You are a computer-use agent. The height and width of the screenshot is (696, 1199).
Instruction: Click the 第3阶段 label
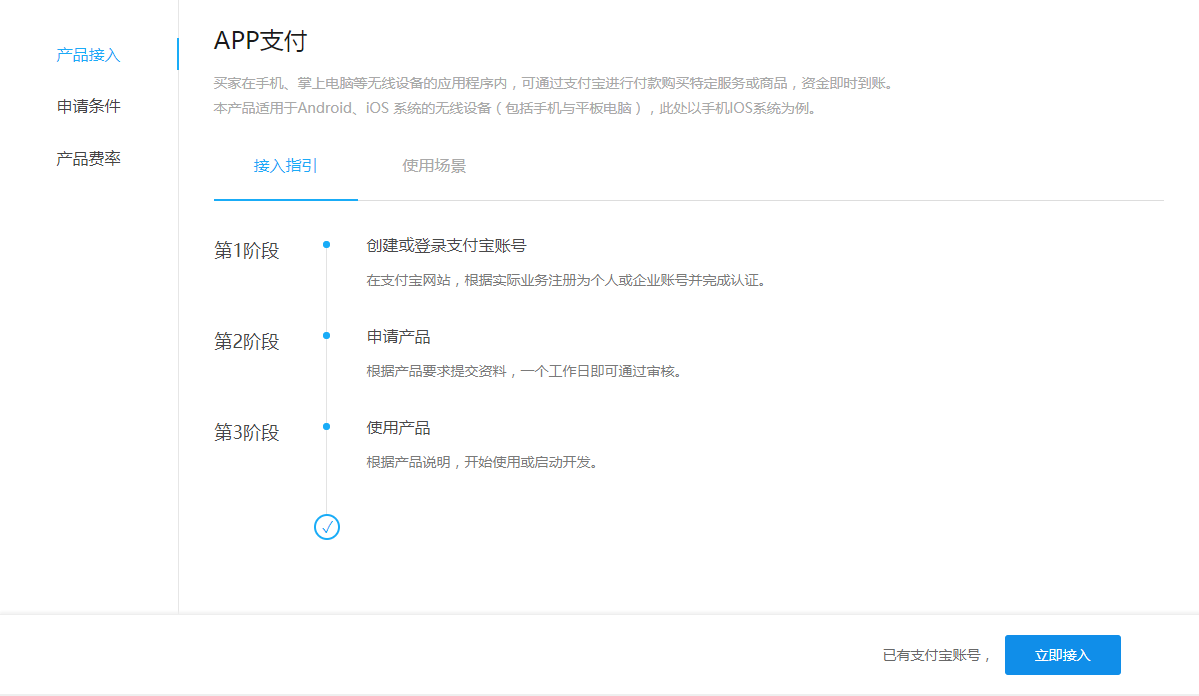tap(246, 433)
